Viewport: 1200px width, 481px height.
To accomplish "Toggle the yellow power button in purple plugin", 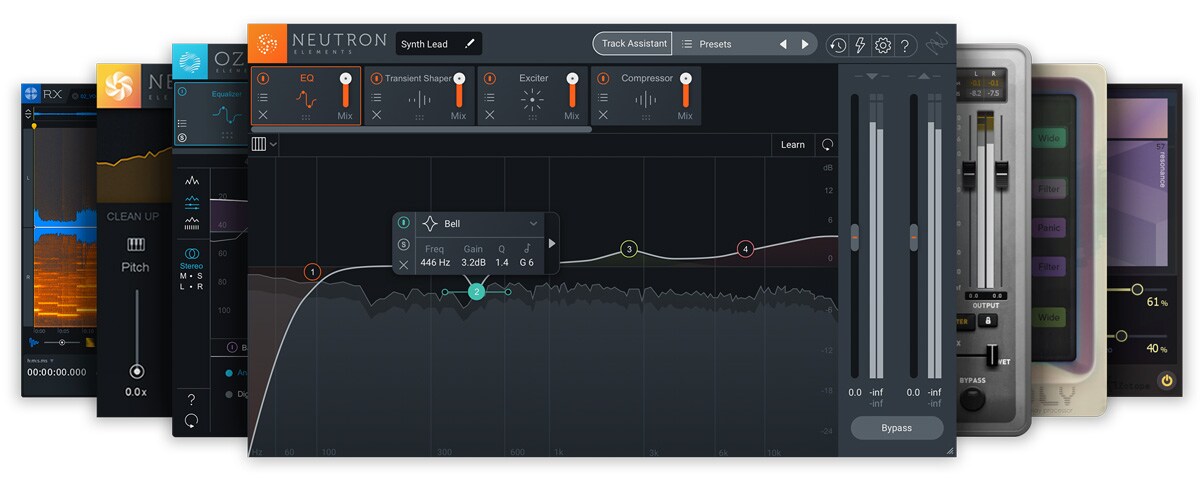I will coord(1166,381).
